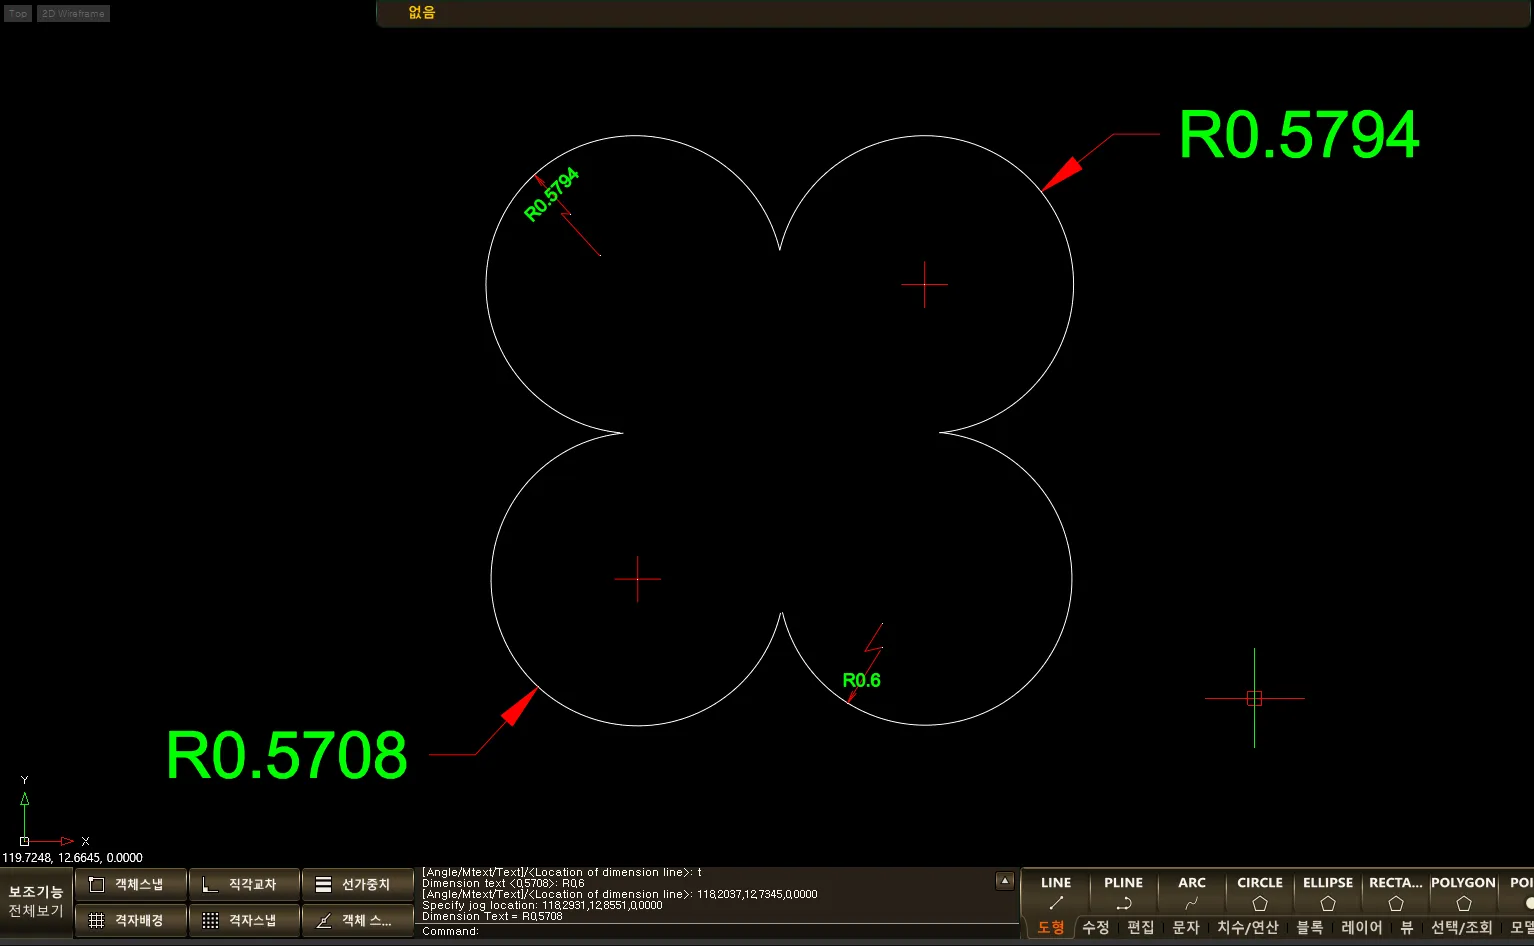The height and width of the screenshot is (946, 1534).
Task: Click the UCS origin icon
Action: 25,841
